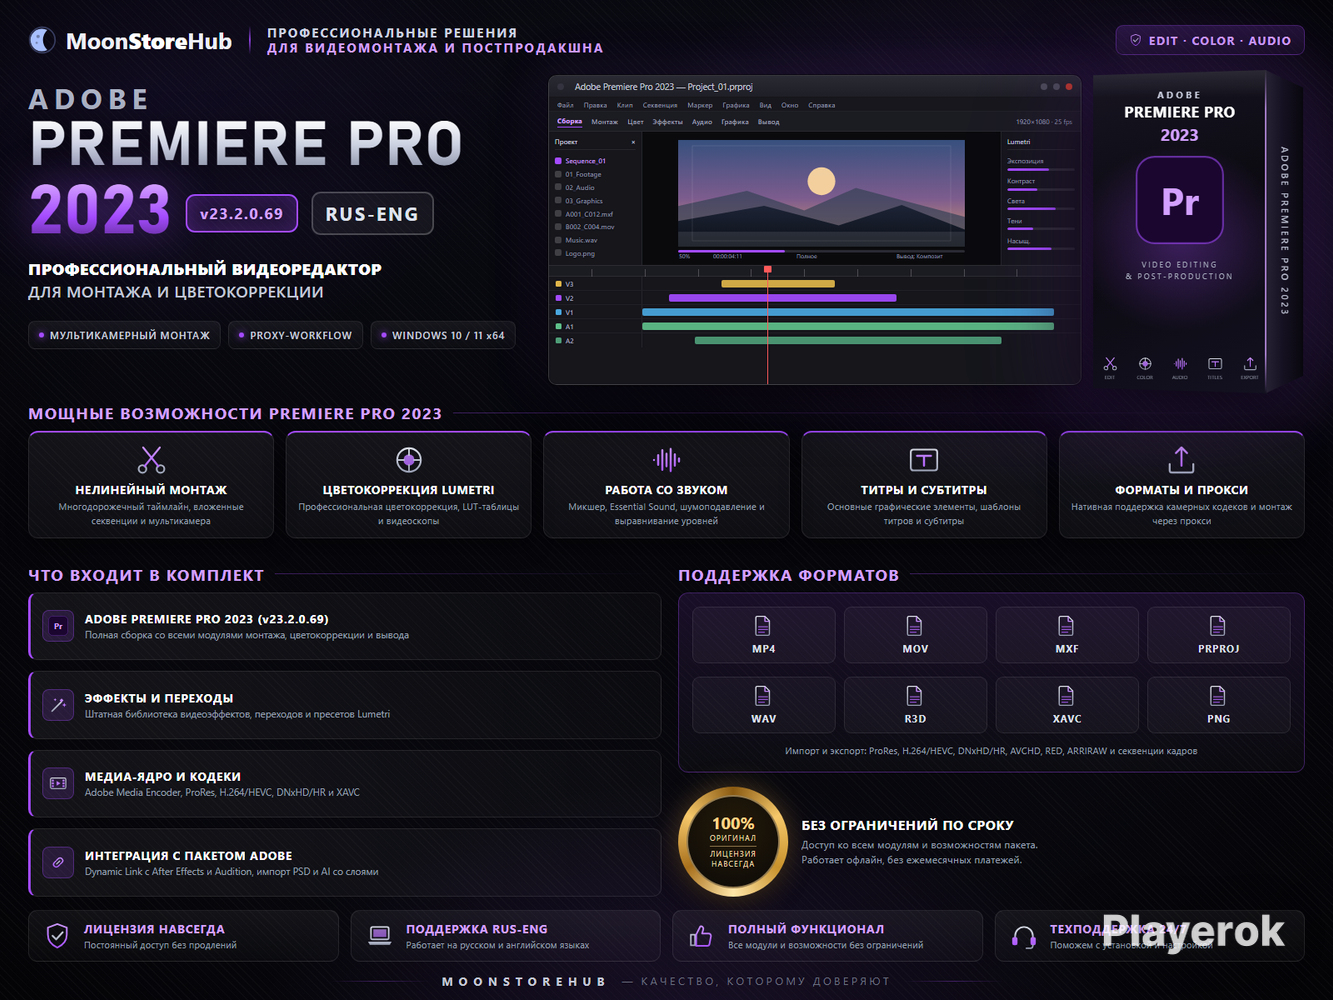Click the link icon beside Интеграция с пакетом Adobe

[58, 862]
